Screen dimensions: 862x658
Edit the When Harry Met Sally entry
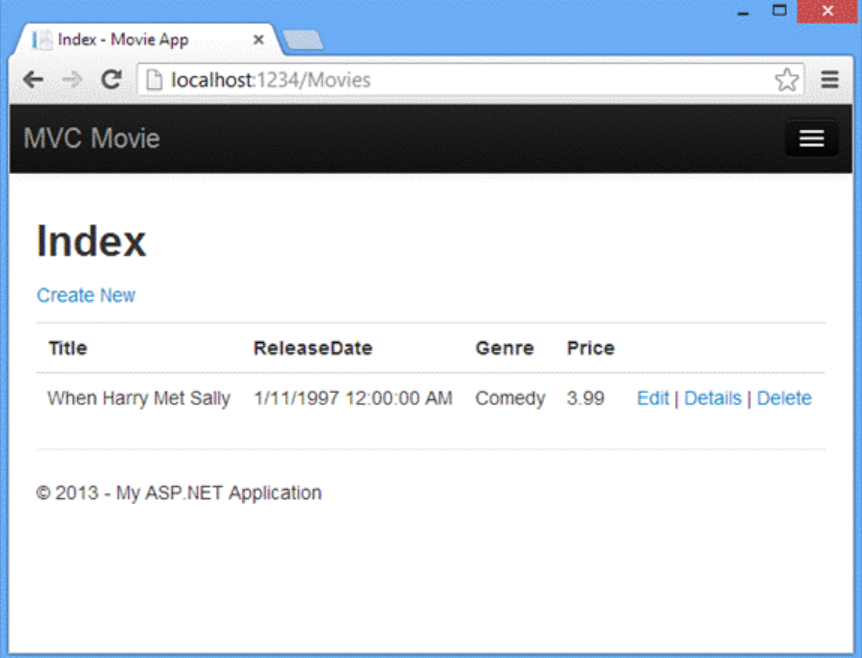pos(653,398)
